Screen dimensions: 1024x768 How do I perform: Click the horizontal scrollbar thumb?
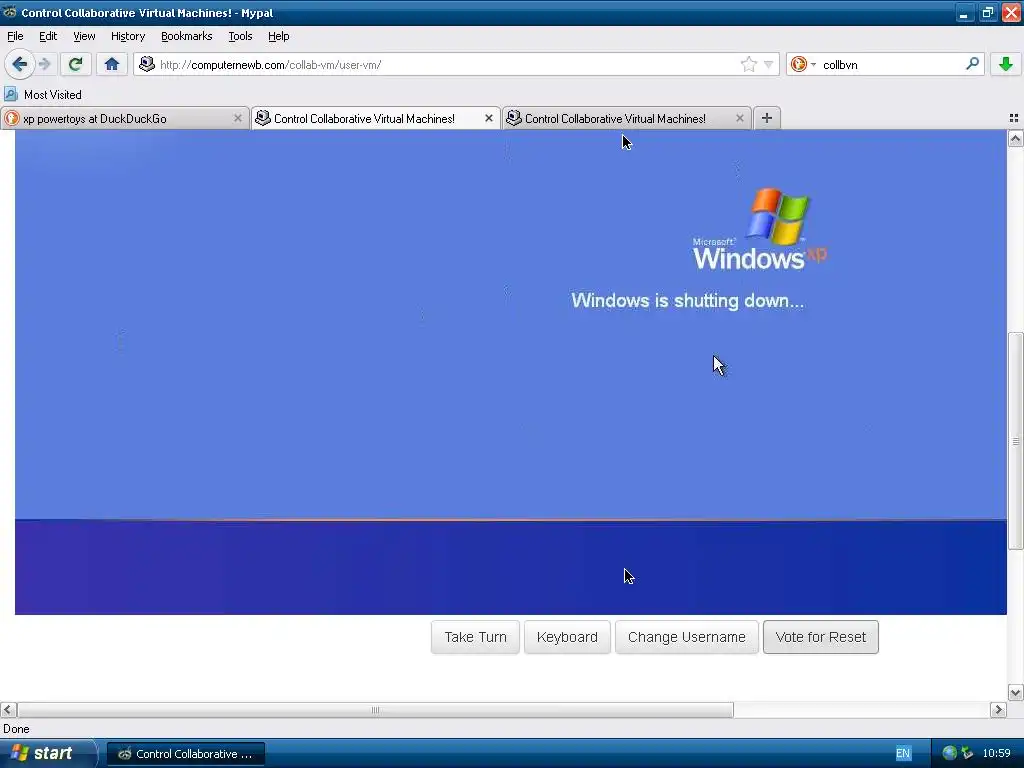click(375, 710)
